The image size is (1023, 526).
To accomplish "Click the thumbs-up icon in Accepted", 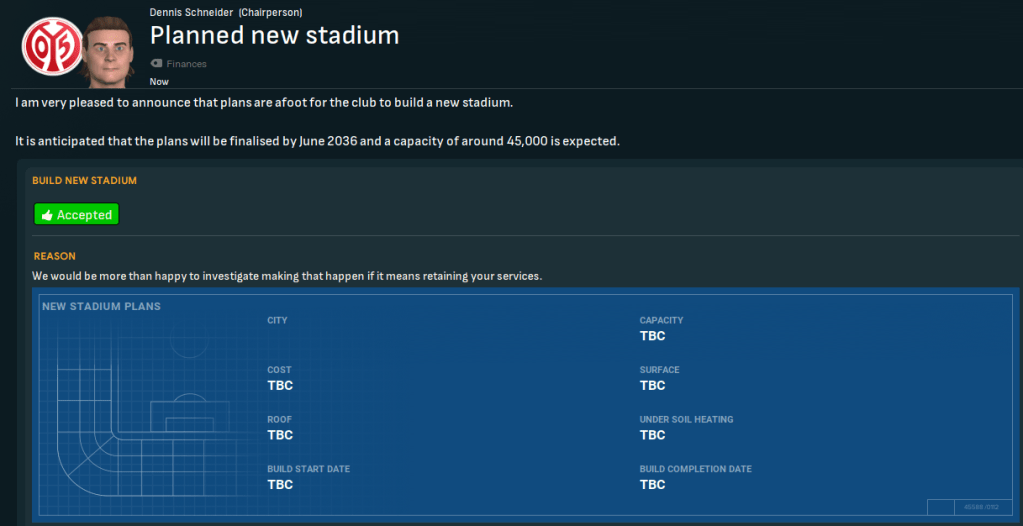I will point(47,215).
